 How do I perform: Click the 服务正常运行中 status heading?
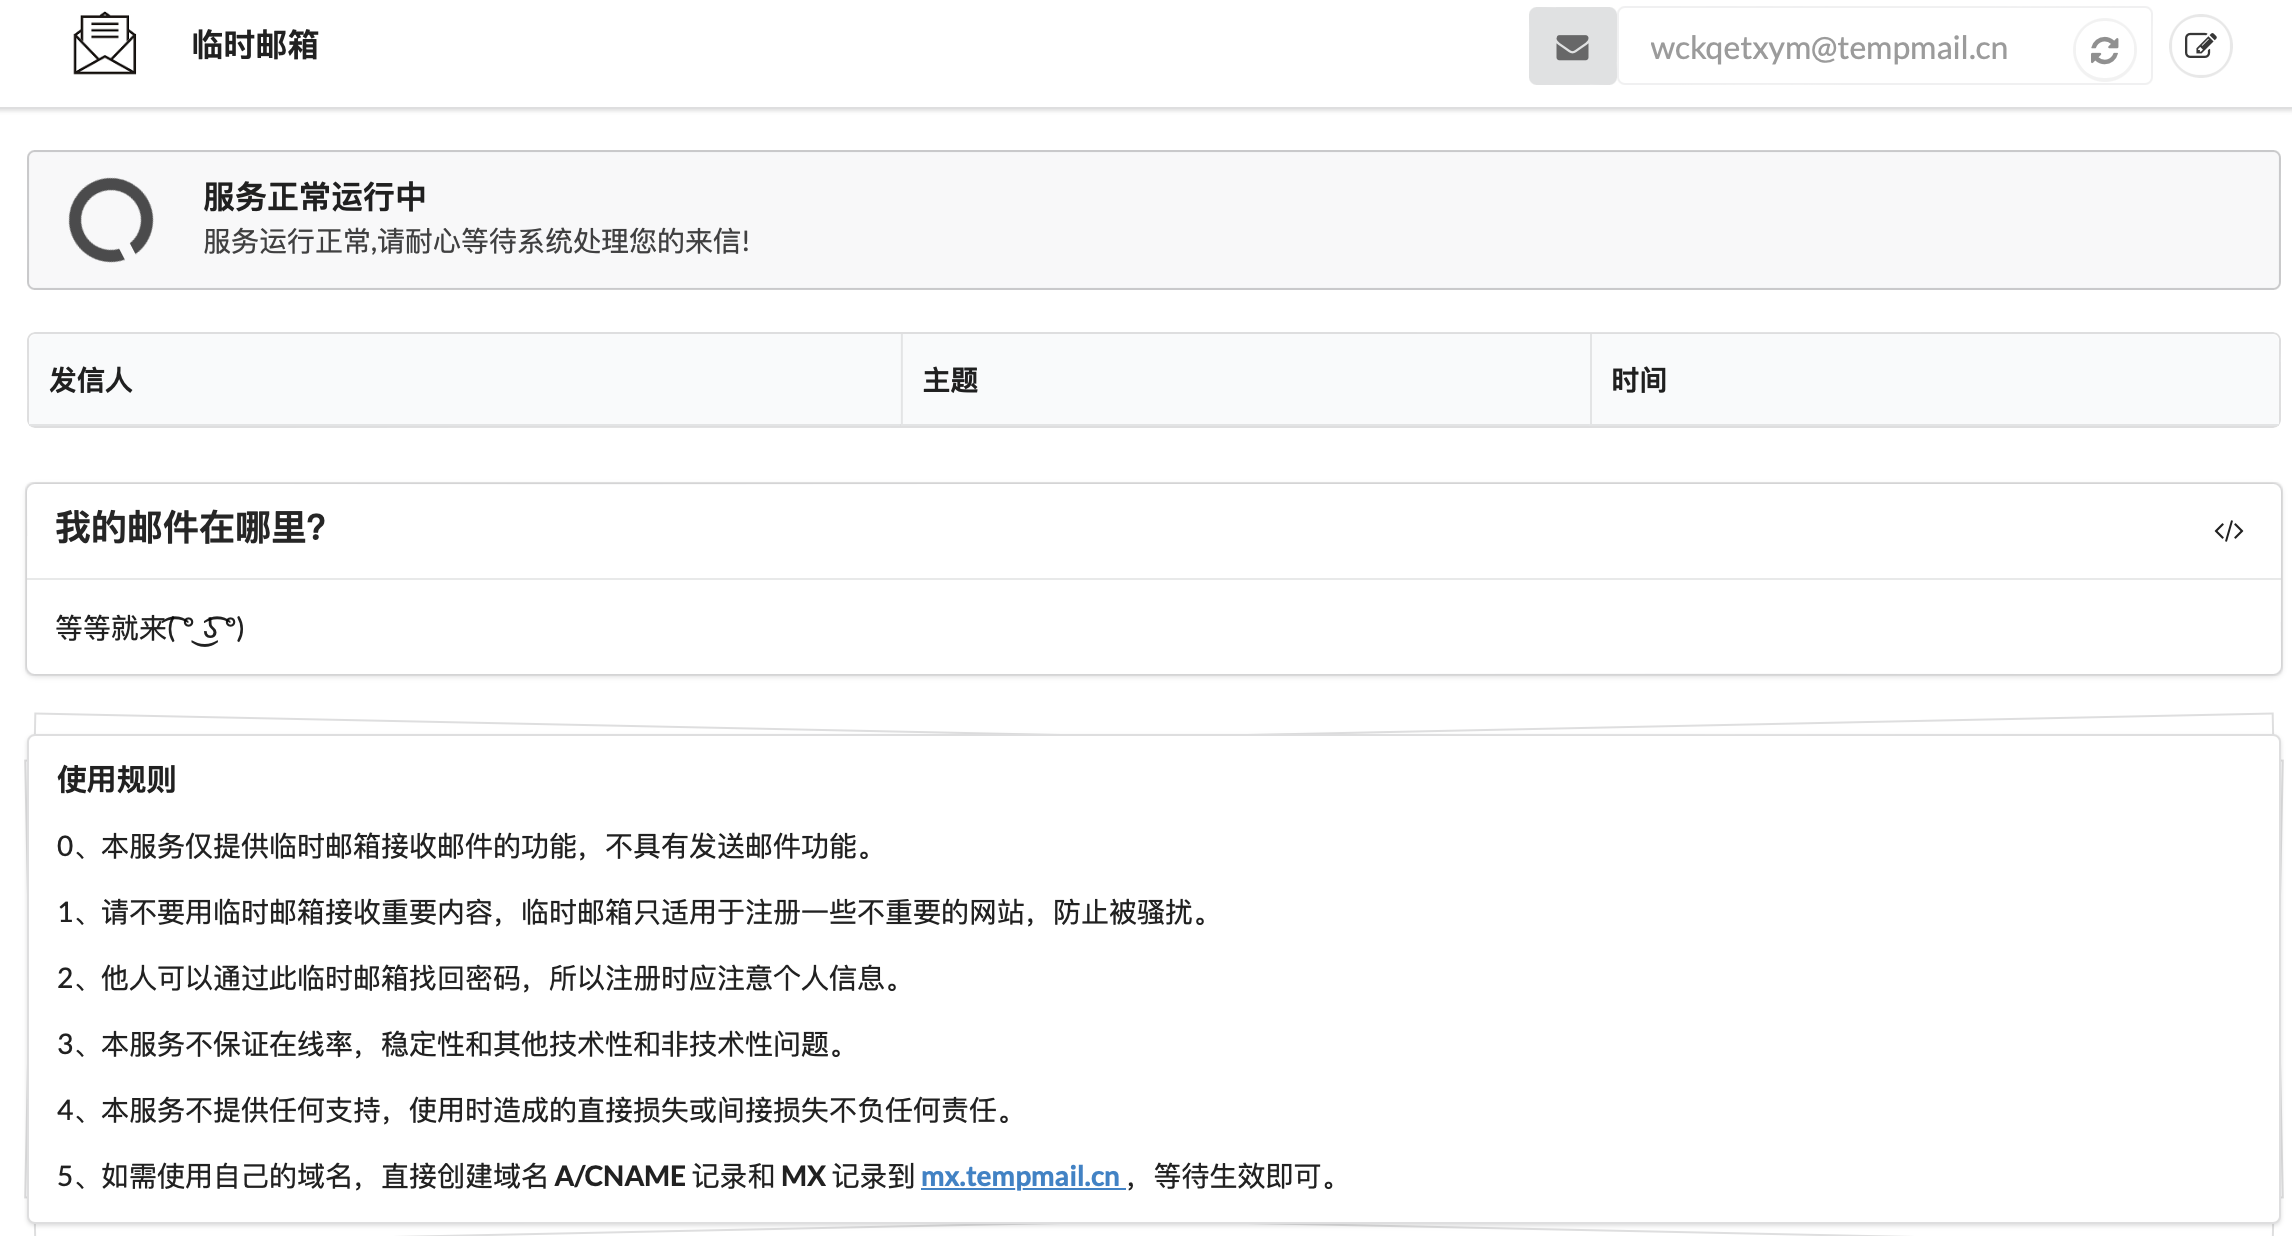coord(314,197)
